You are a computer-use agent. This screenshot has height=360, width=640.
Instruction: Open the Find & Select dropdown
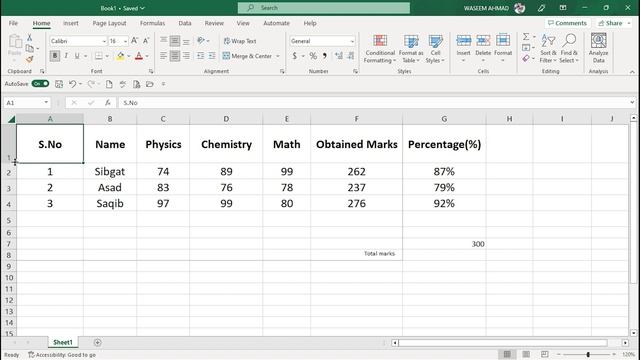(x=569, y=48)
